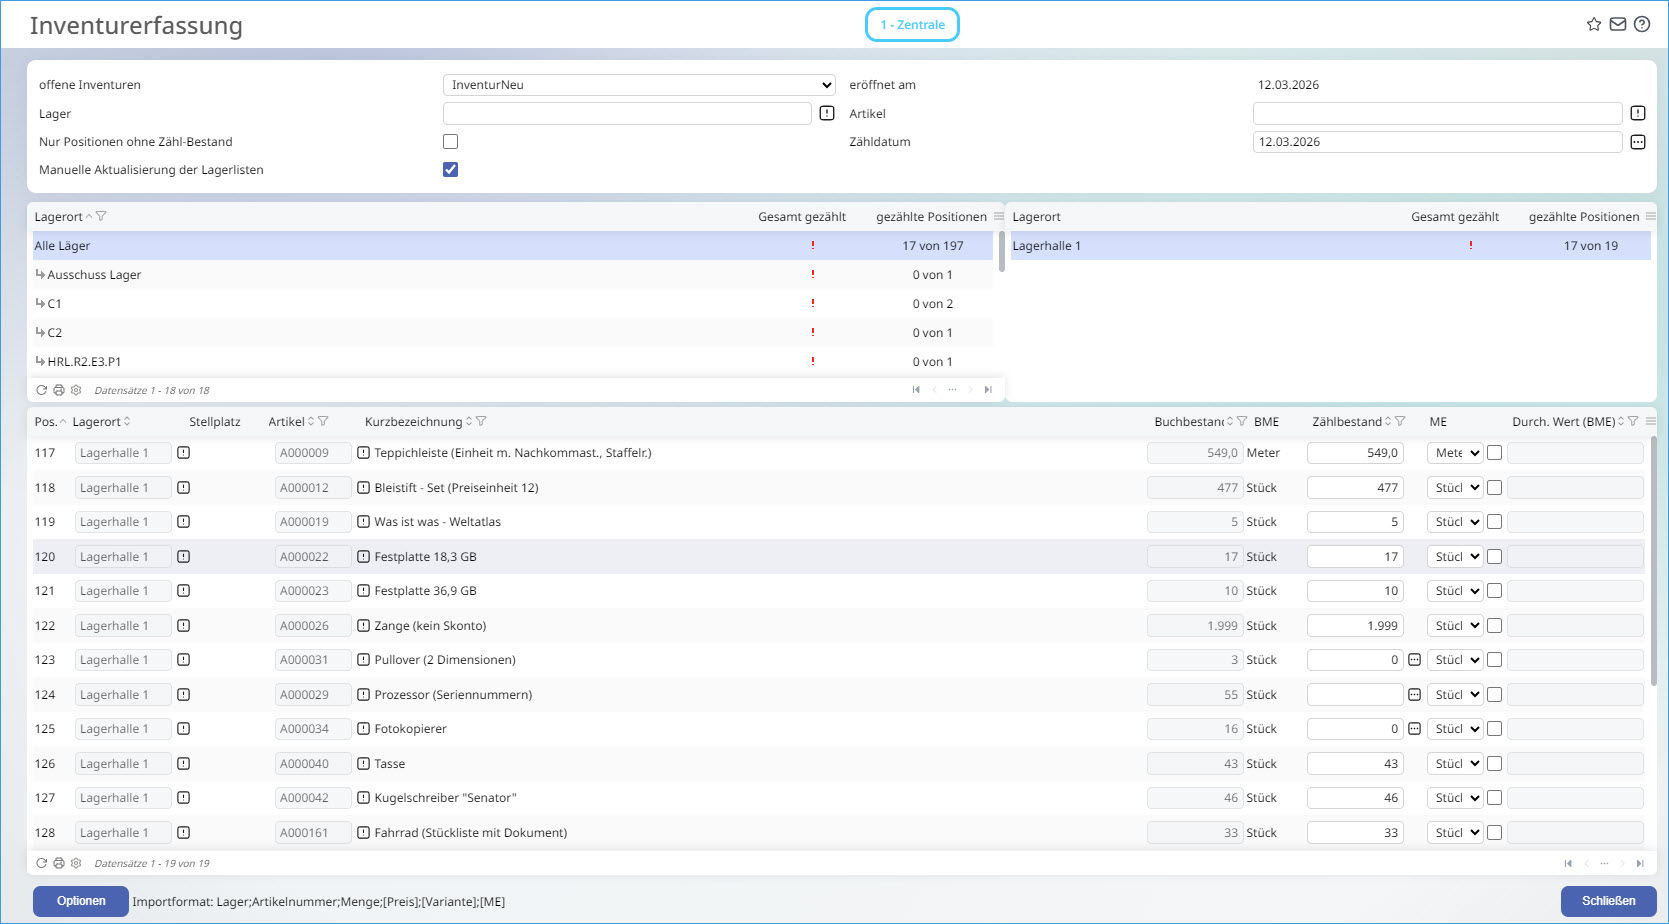
Task: Open details button for Prozessor Zählbestand
Action: pos(1414,695)
